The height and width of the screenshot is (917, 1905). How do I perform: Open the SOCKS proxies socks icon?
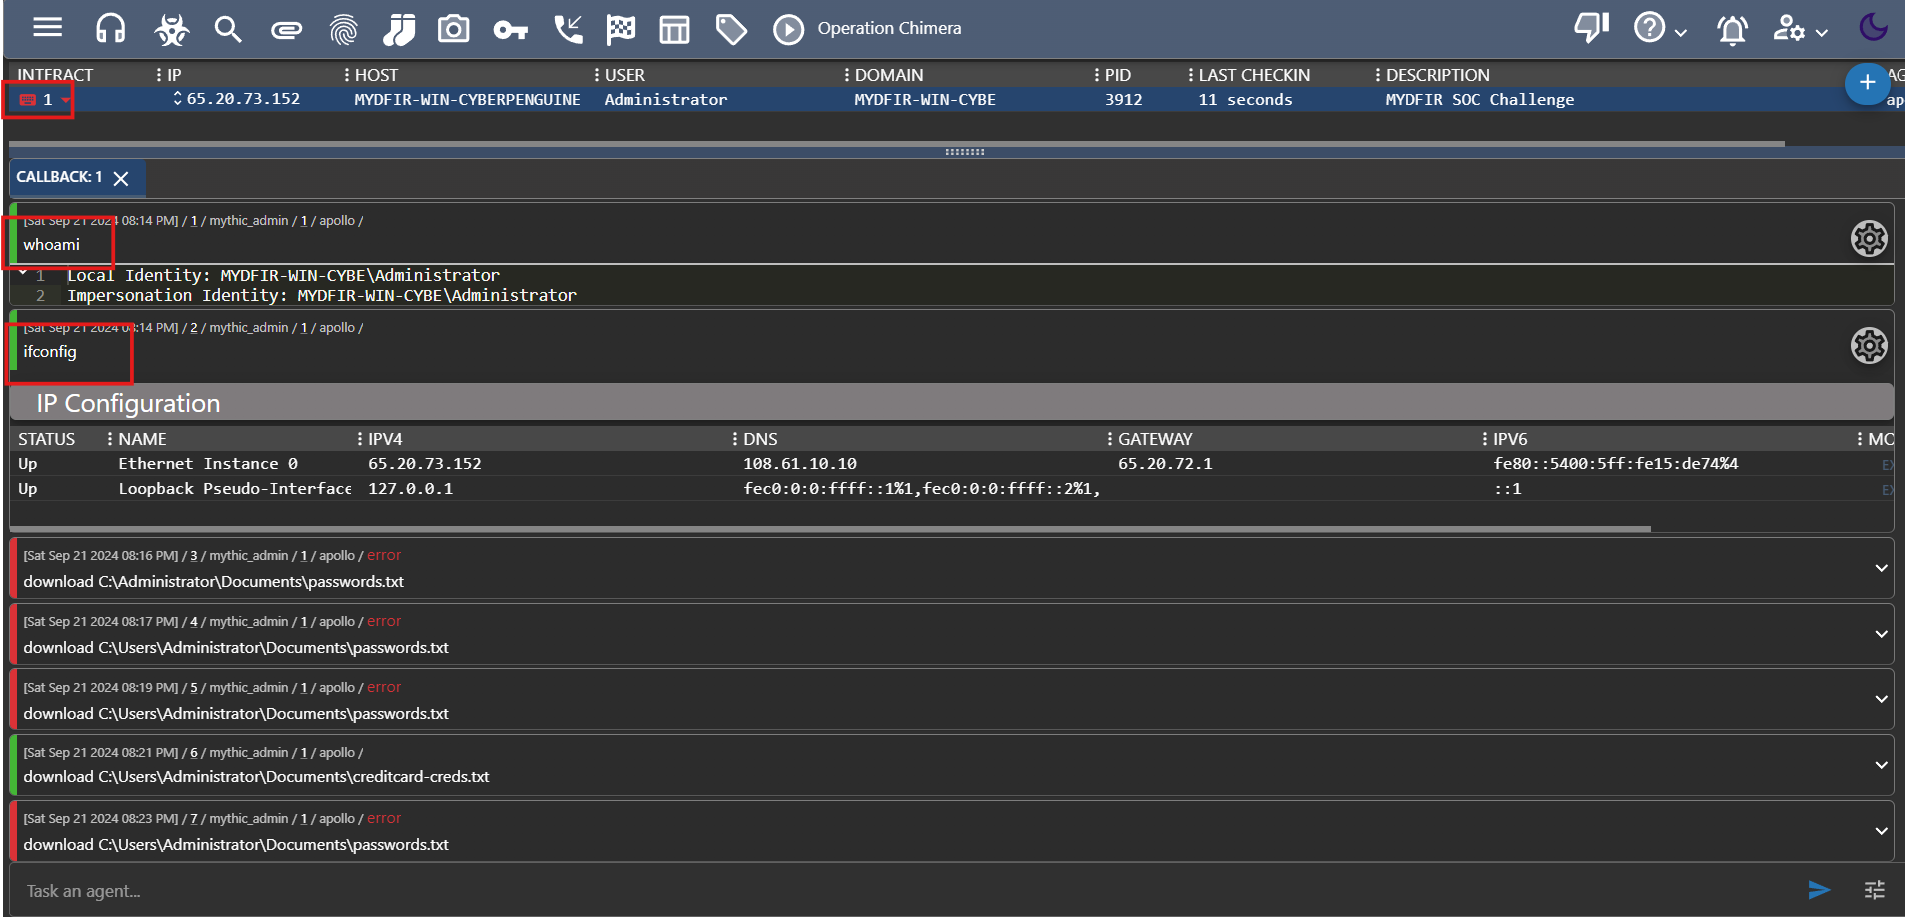click(x=399, y=30)
